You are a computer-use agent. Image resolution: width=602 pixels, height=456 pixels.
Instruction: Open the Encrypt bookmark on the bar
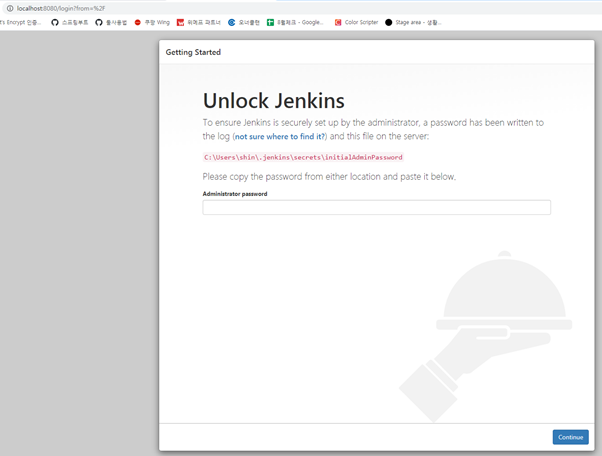[21, 22]
